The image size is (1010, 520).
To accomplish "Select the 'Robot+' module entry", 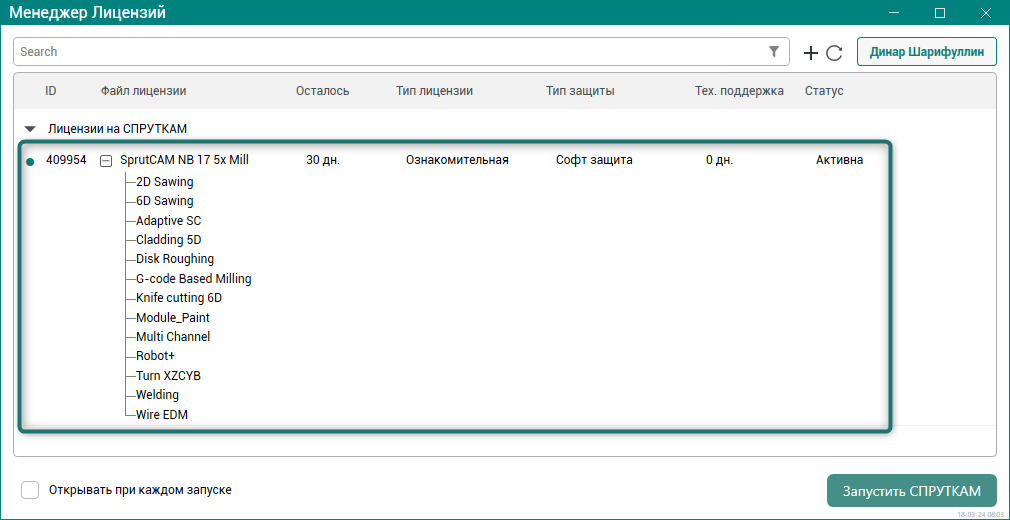I will coord(156,356).
